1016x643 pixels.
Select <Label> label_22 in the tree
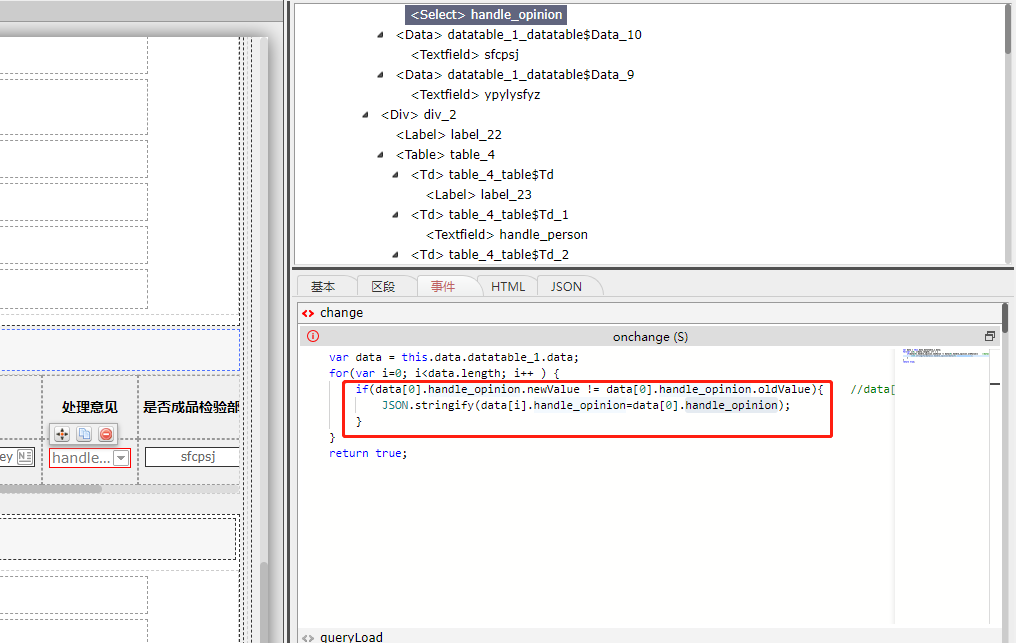click(x=449, y=135)
